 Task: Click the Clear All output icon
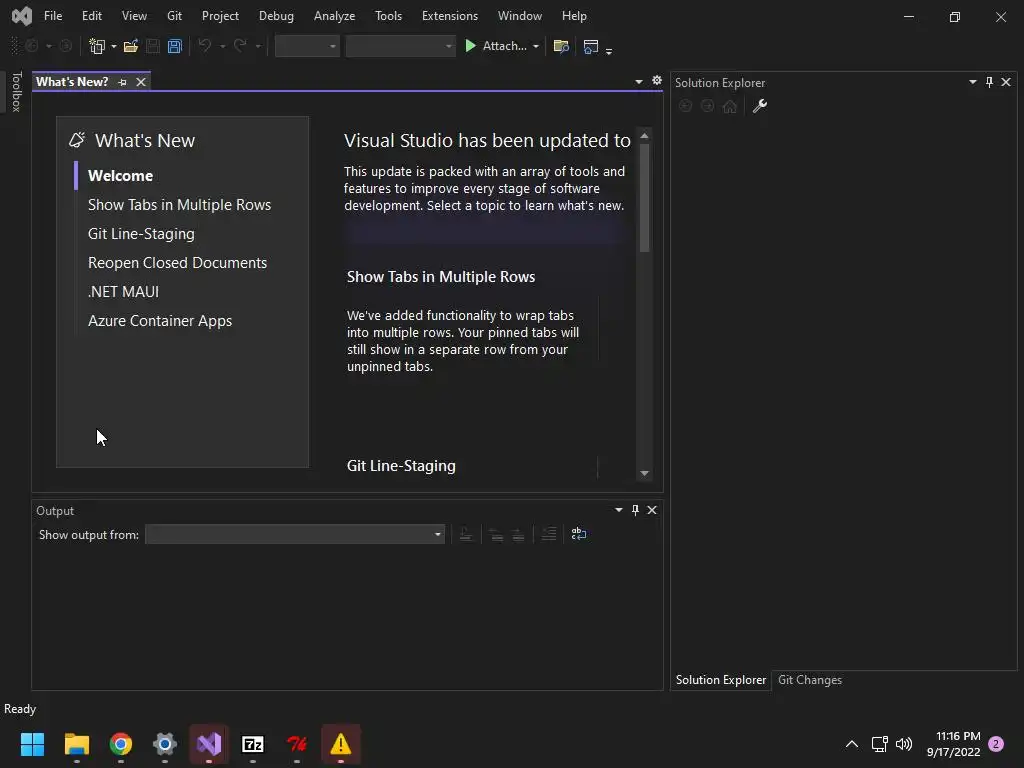click(549, 534)
